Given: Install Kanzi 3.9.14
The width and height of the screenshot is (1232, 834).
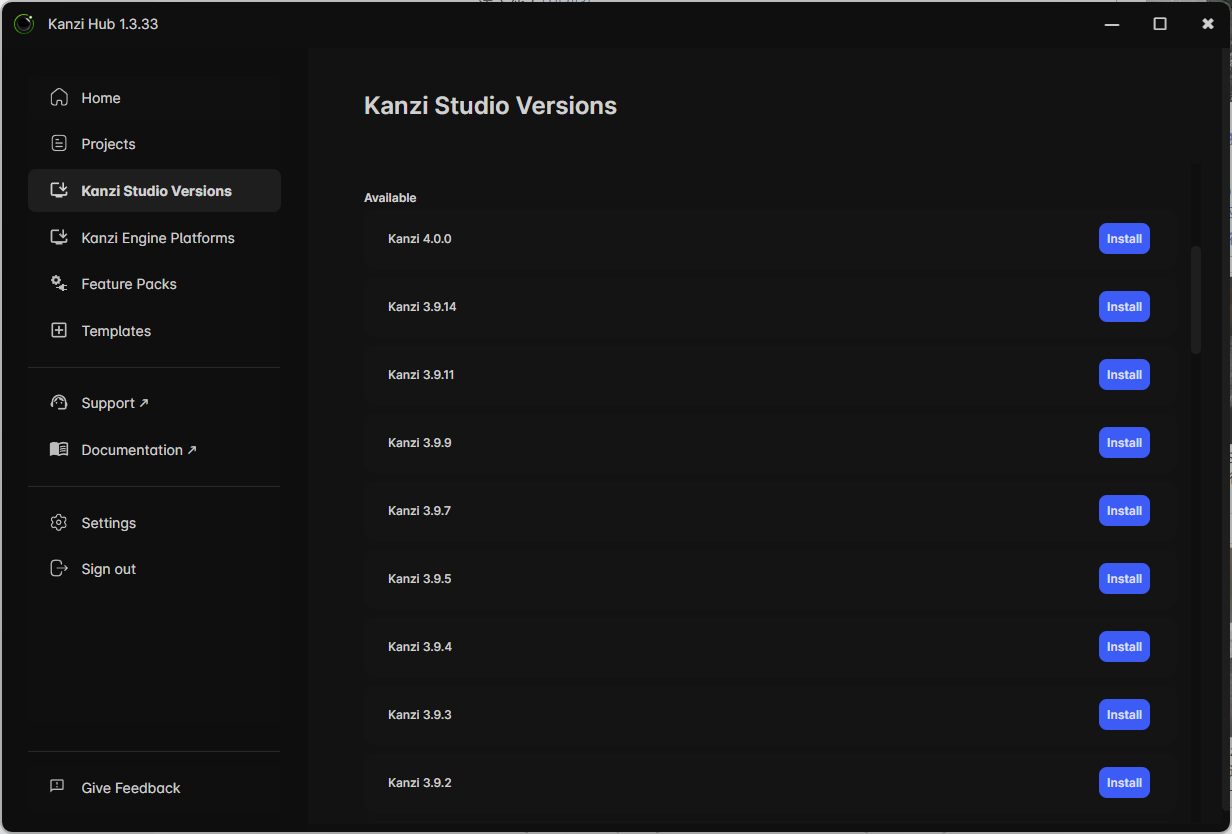Looking at the screenshot, I should click(1124, 307).
